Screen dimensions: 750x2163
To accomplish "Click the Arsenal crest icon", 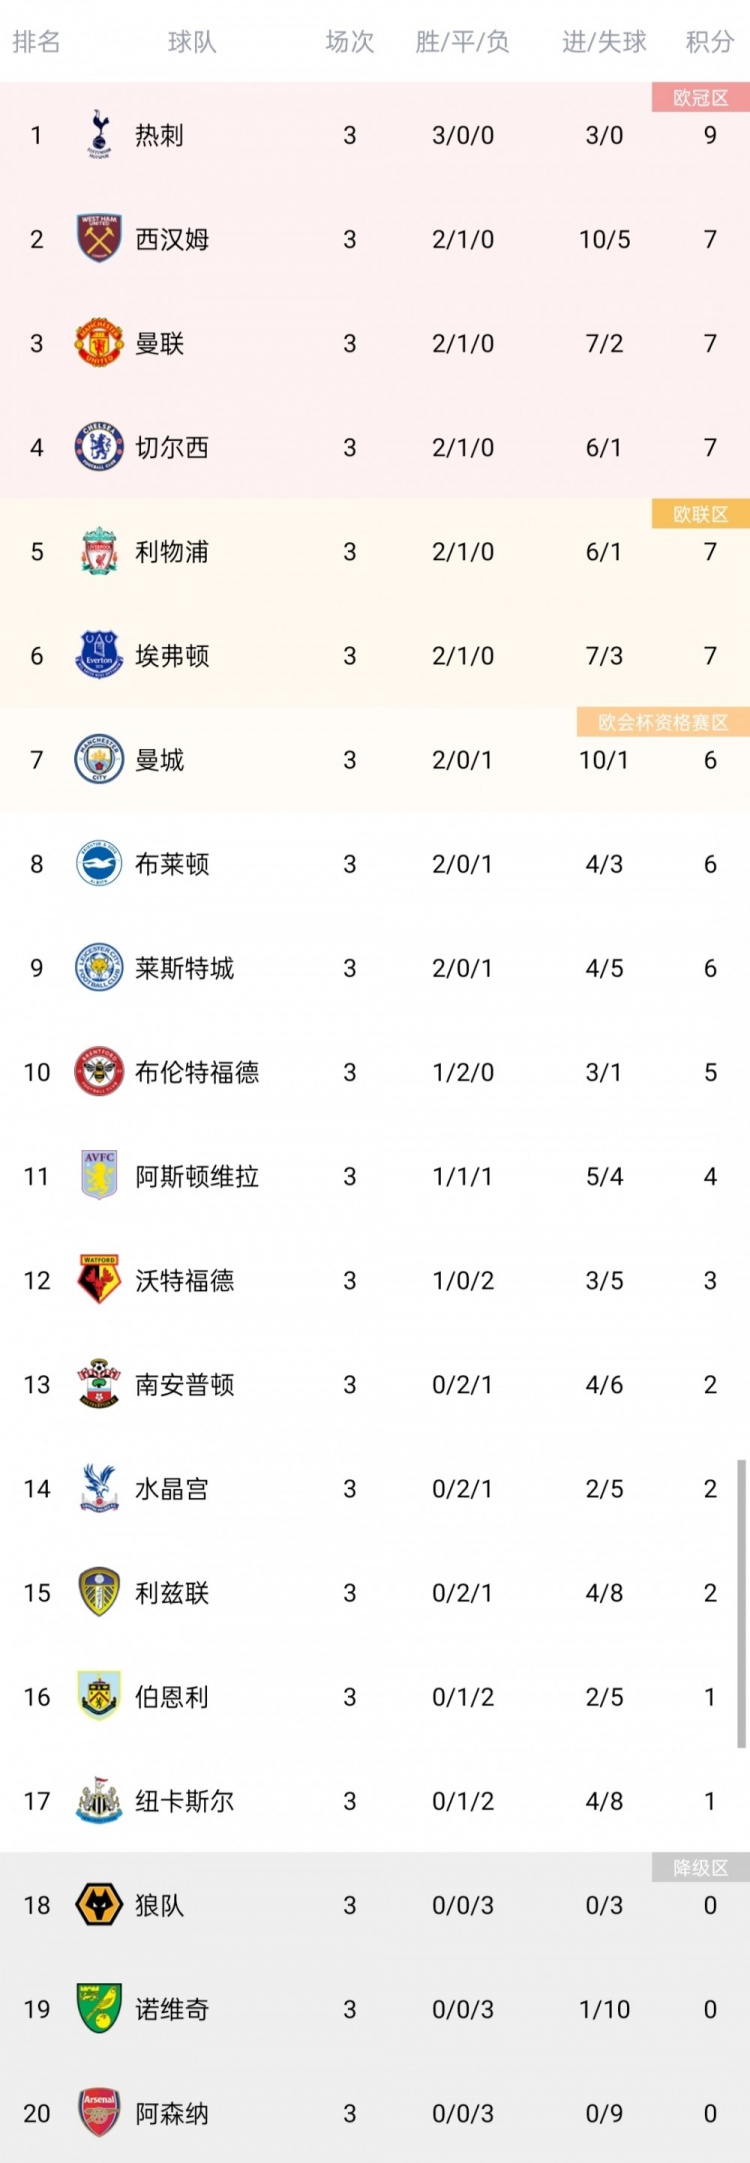I will point(99,2113).
